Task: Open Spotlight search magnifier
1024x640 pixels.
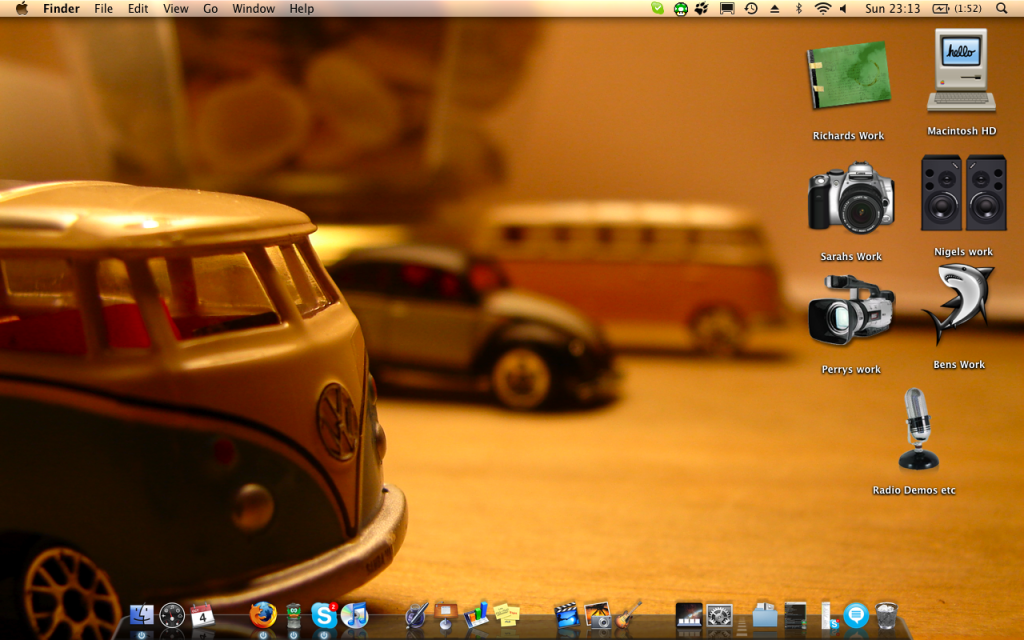Action: click(x=1002, y=8)
